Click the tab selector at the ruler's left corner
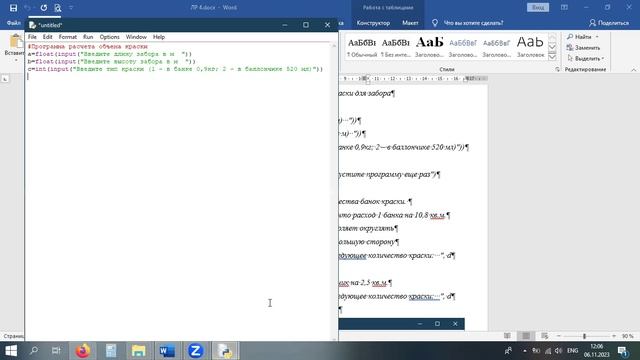This screenshot has height=360, width=640. click(x=5, y=78)
